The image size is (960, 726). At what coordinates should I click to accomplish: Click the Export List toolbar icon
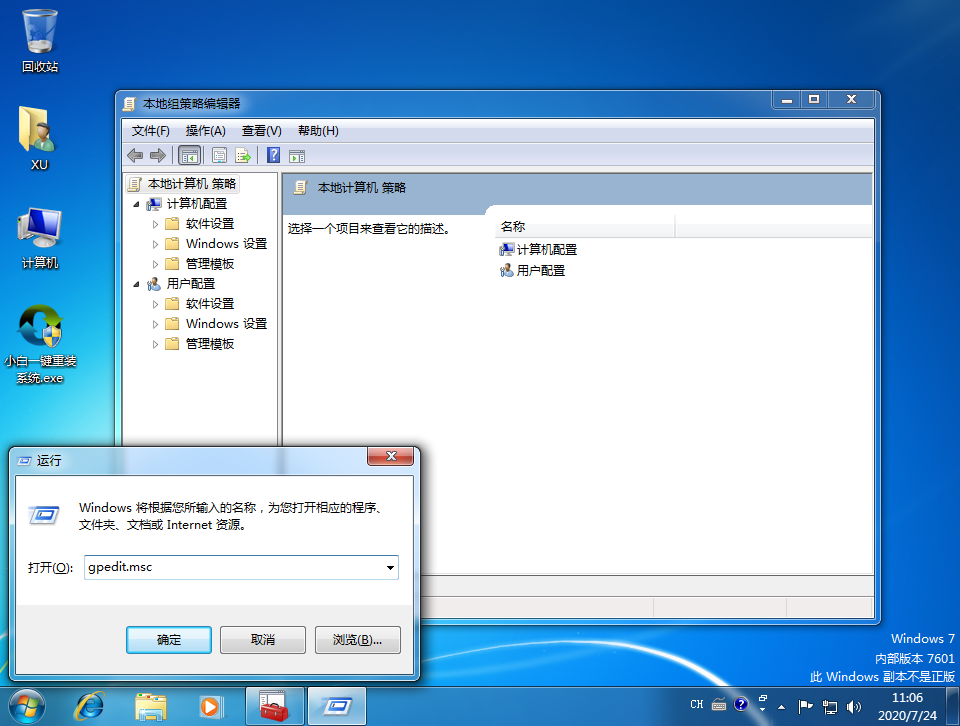click(x=243, y=155)
